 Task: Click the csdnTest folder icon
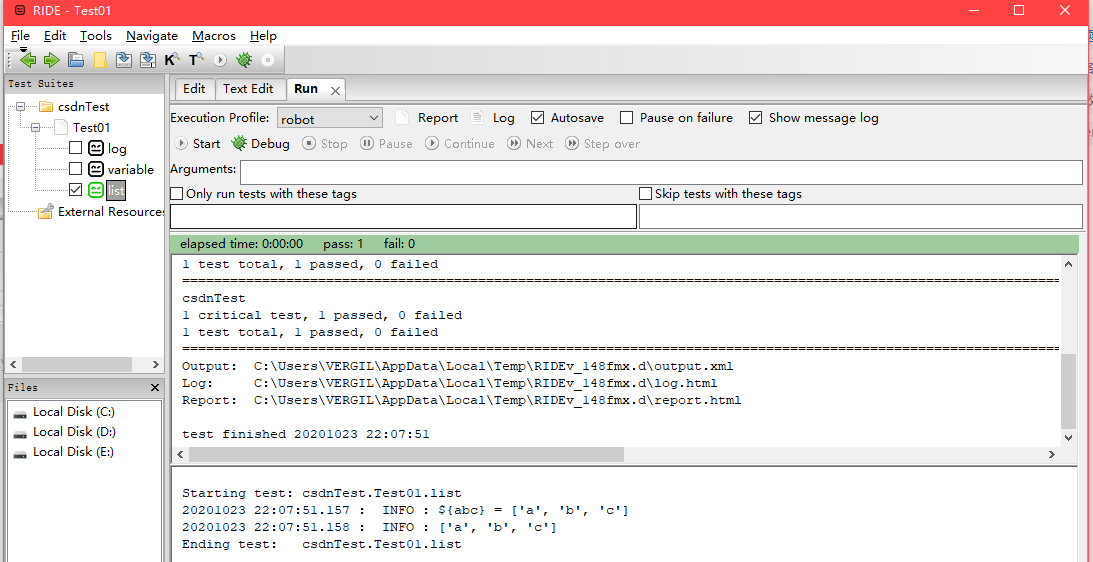(46, 107)
